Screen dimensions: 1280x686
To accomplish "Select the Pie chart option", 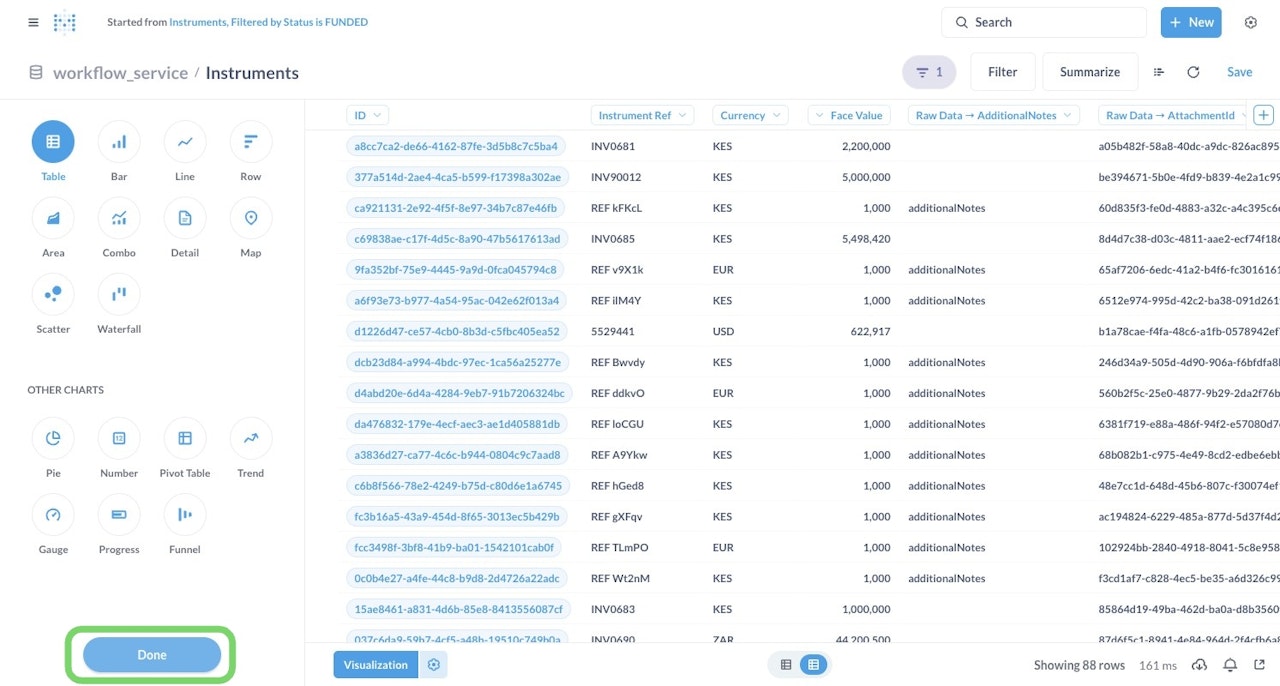I will click(53, 438).
